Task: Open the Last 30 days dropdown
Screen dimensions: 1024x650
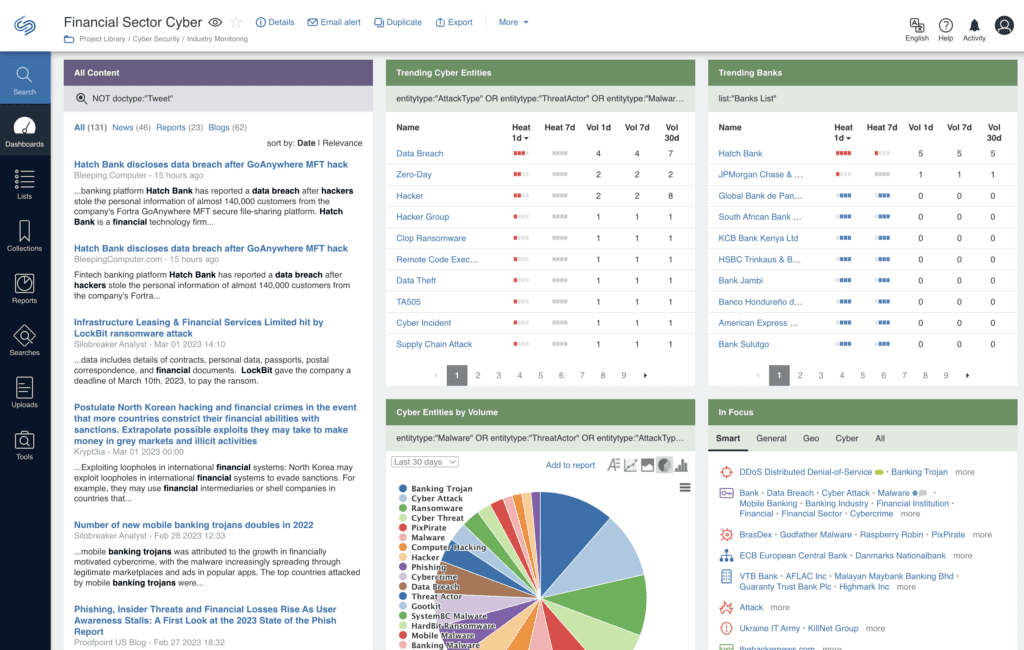Action: pyautogui.click(x=424, y=462)
